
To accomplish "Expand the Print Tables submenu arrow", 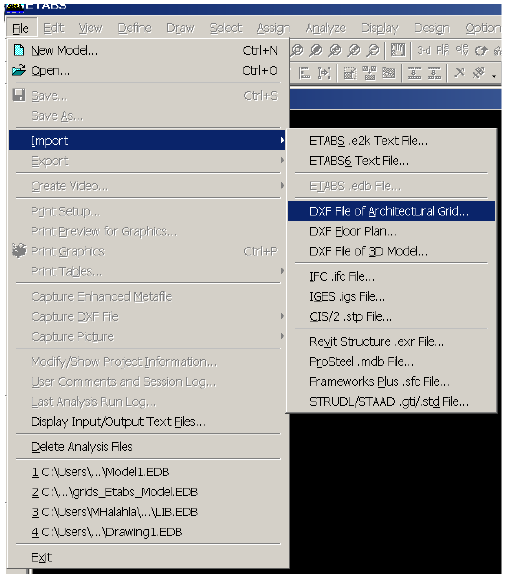I will point(282,271).
